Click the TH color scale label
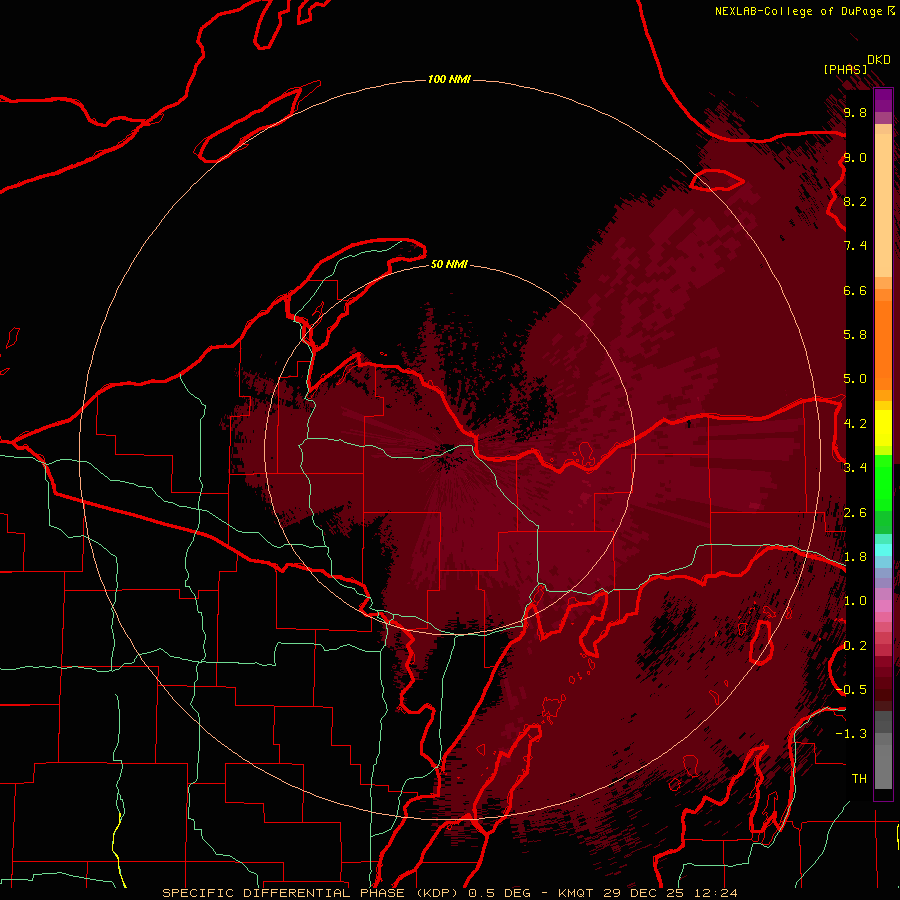 click(x=859, y=779)
